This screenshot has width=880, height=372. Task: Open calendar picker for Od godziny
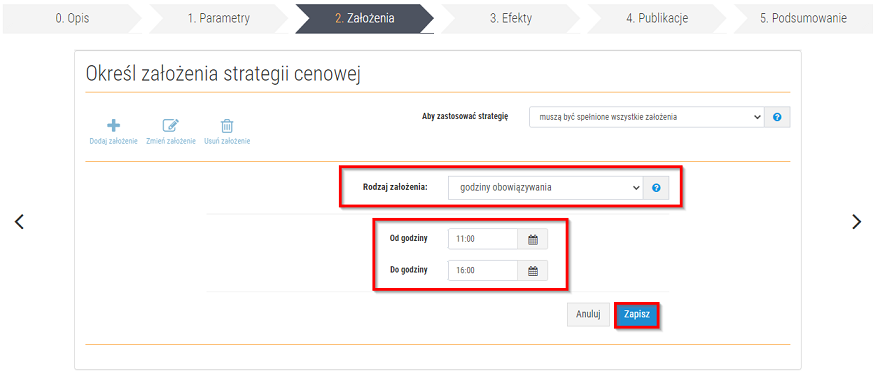[533, 239]
